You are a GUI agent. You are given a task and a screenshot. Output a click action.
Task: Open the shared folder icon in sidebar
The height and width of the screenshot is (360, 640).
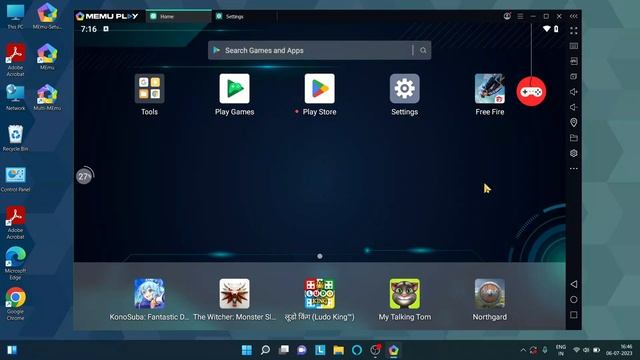click(x=573, y=138)
